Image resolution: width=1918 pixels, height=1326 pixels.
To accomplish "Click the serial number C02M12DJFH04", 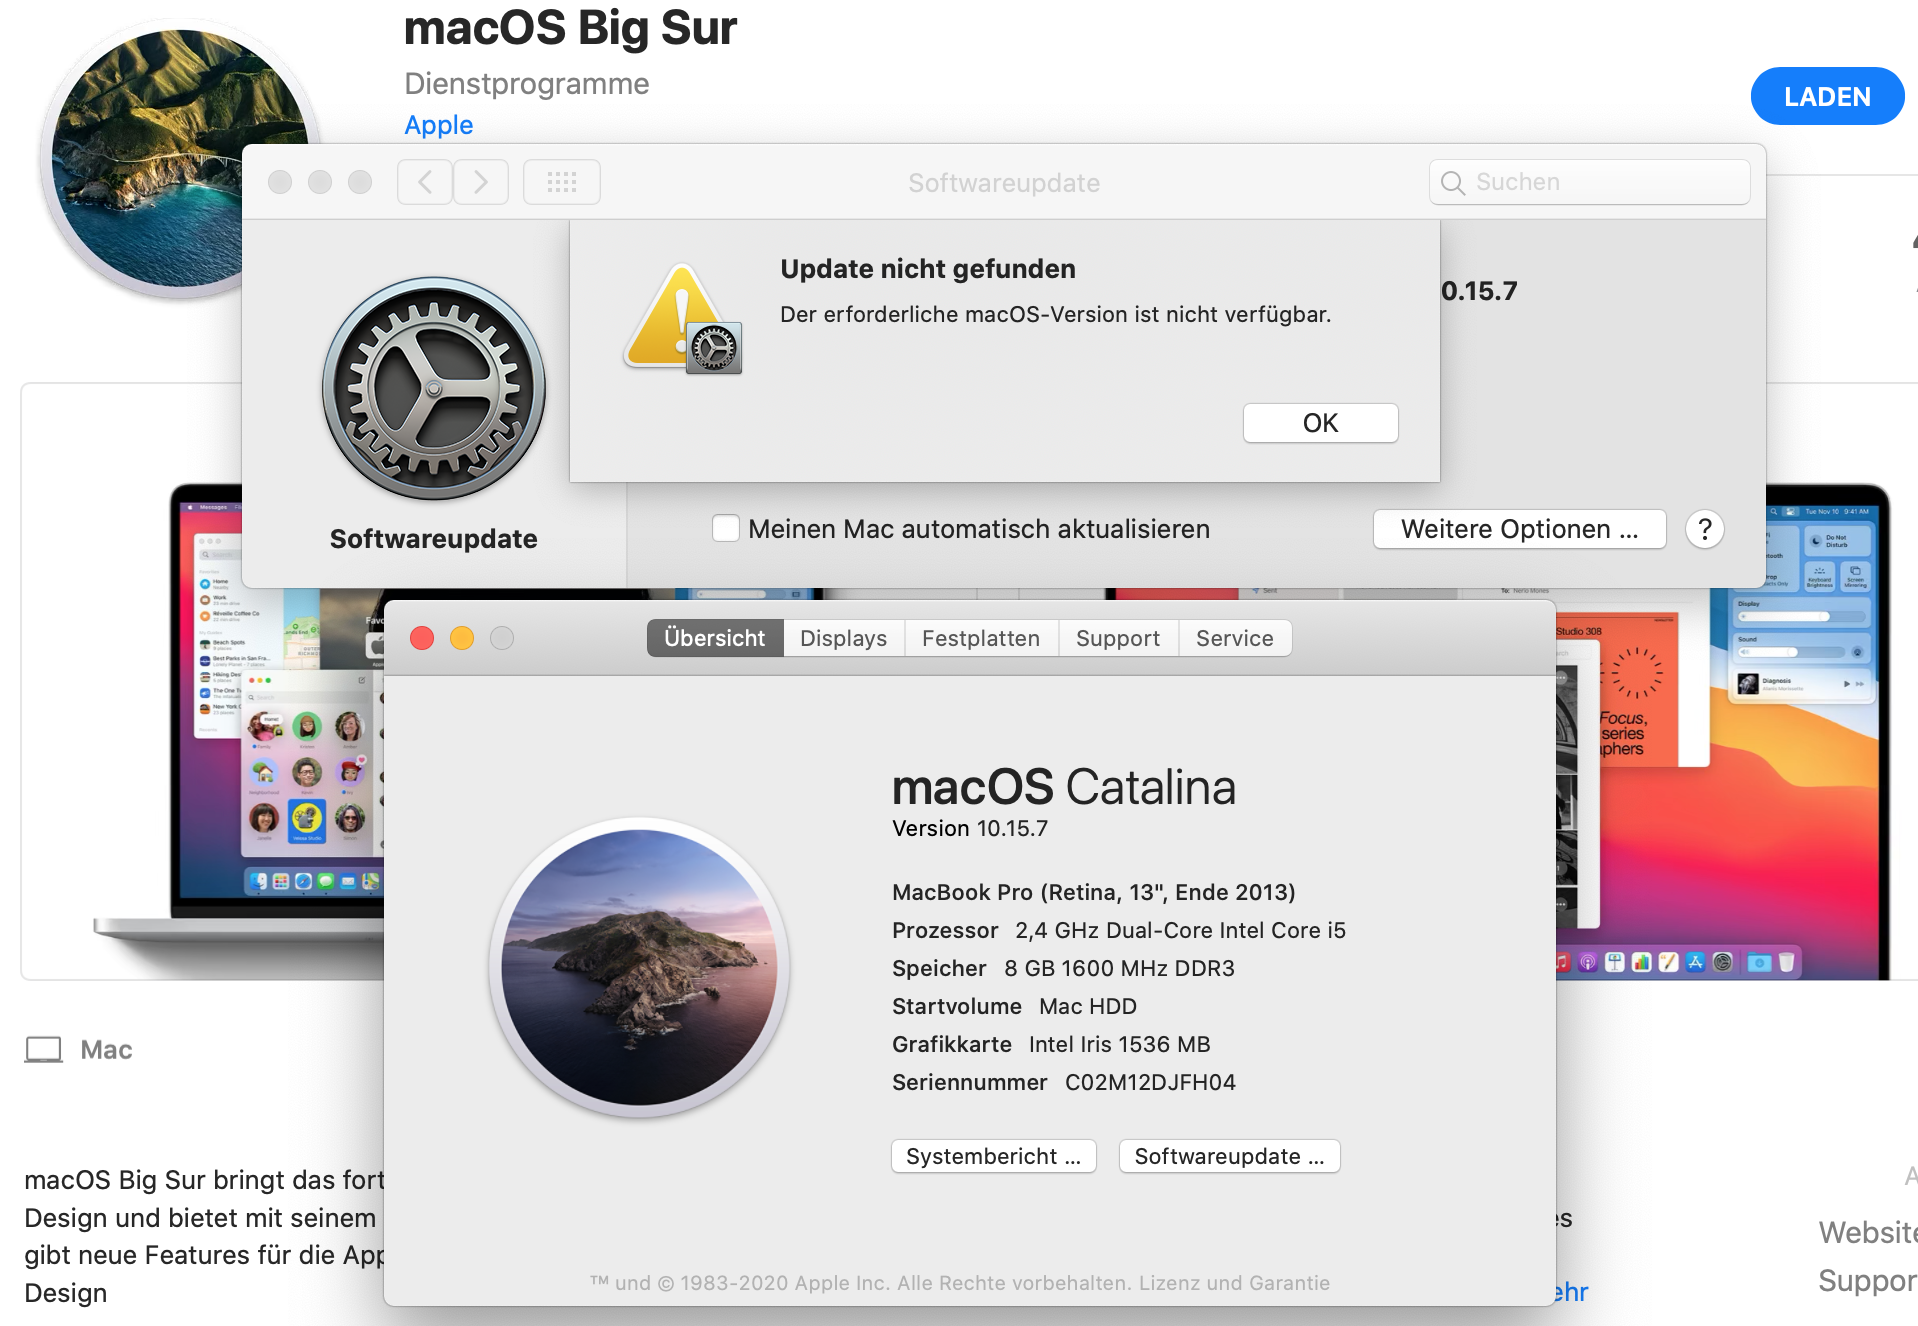I will 1150,1082.
